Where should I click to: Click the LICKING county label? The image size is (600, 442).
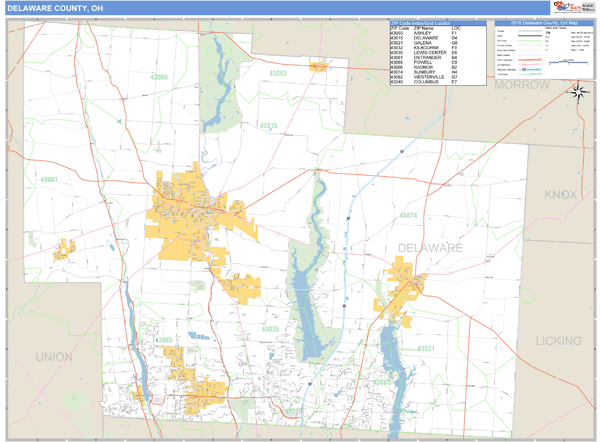tap(558, 341)
